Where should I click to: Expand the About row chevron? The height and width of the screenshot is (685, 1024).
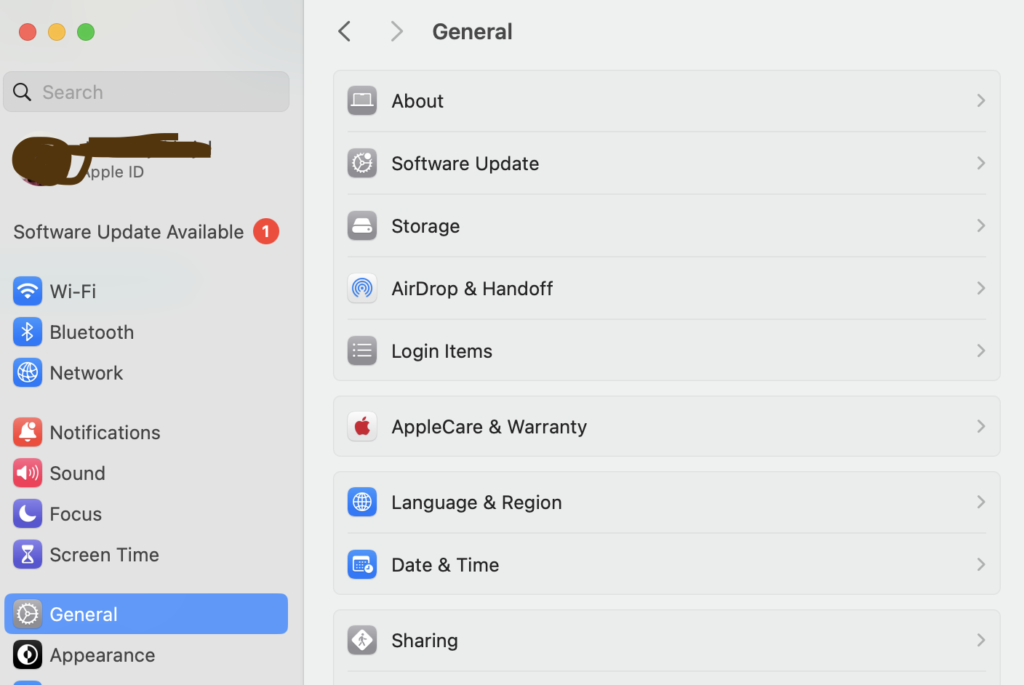pyautogui.click(x=981, y=101)
